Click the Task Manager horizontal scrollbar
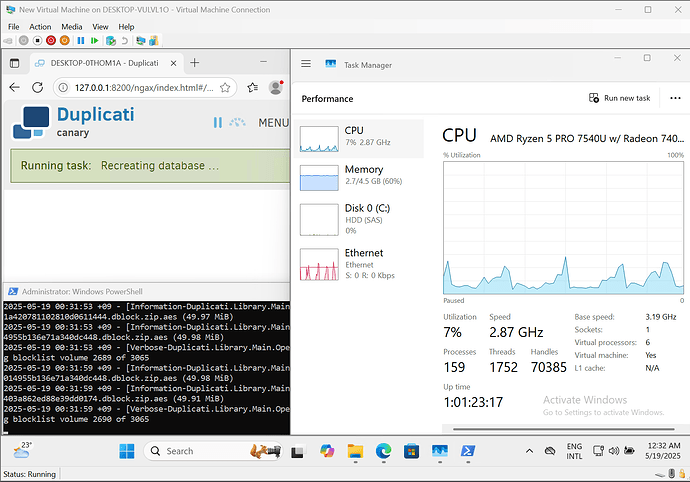 pyautogui.click(x=563, y=429)
